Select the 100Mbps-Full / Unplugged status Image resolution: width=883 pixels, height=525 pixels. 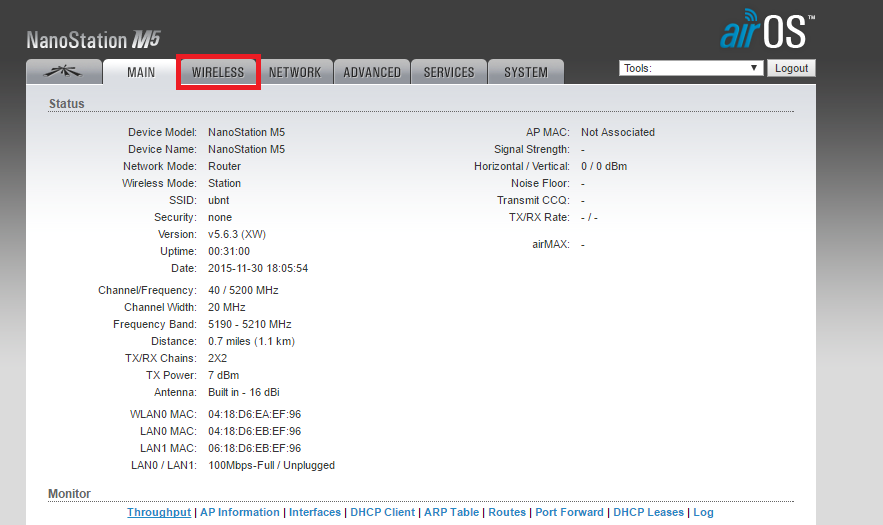click(271, 465)
